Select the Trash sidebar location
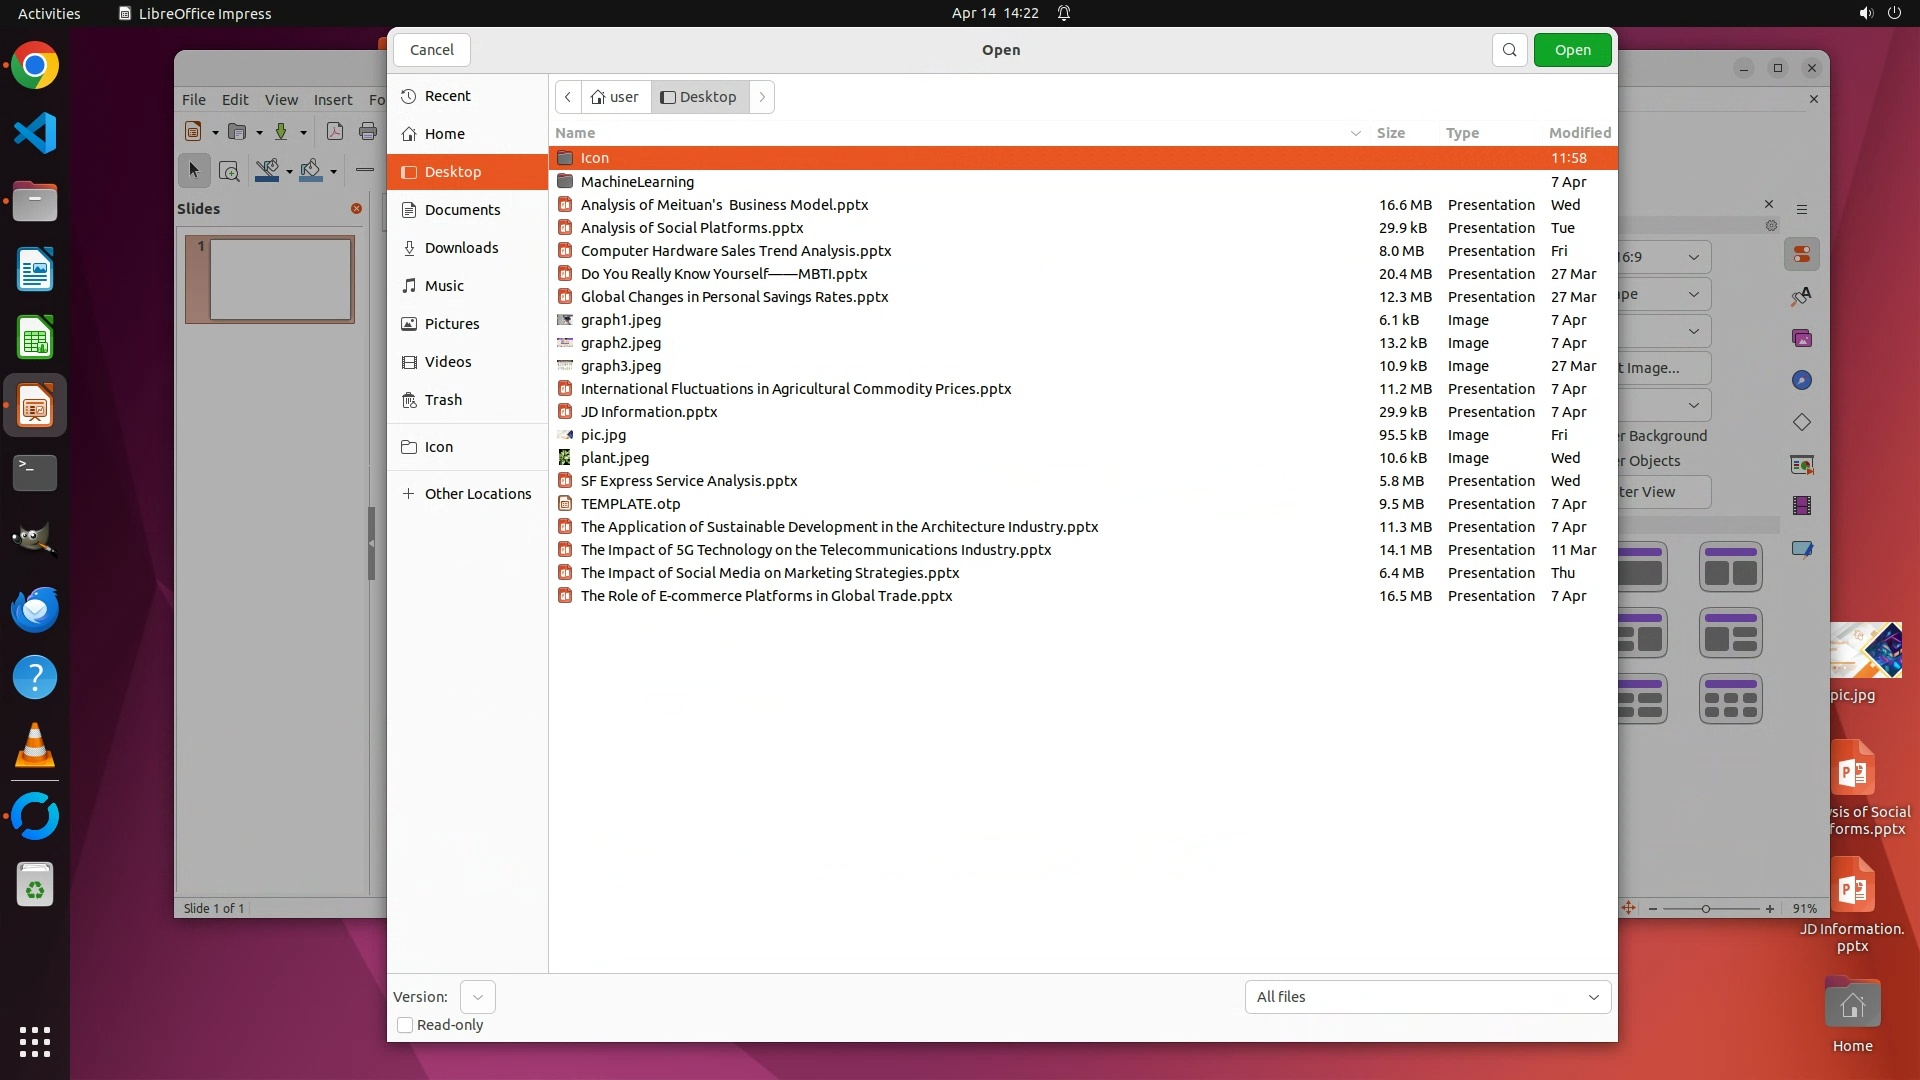Image resolution: width=1920 pixels, height=1080 pixels. [x=443, y=400]
